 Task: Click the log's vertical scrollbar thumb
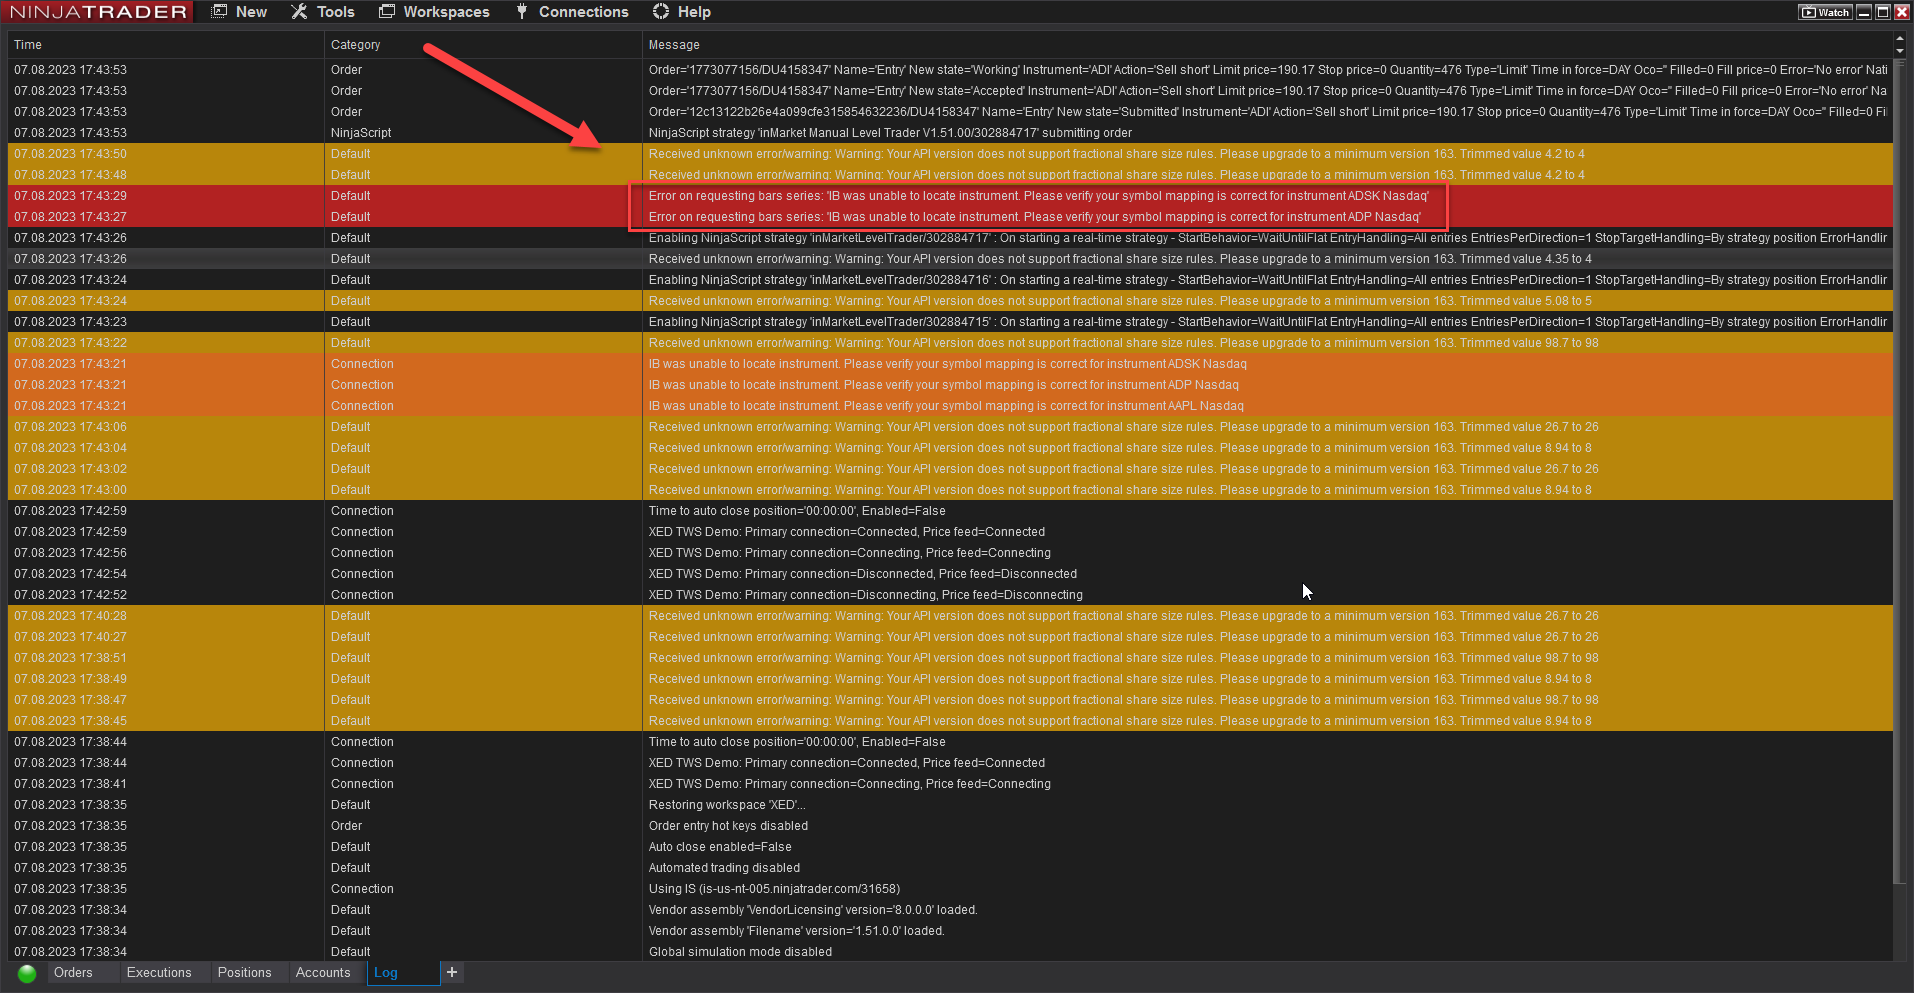click(x=1900, y=470)
